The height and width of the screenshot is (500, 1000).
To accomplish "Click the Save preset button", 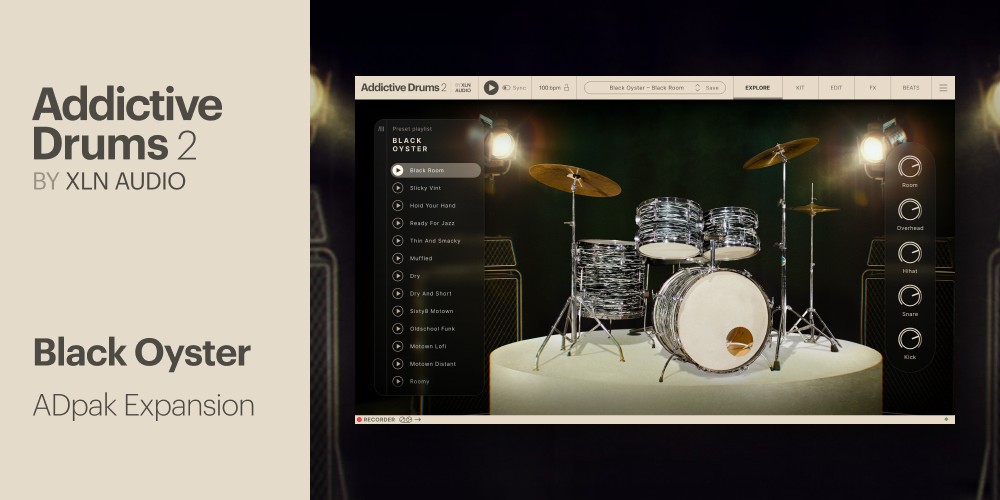I will click(712, 88).
